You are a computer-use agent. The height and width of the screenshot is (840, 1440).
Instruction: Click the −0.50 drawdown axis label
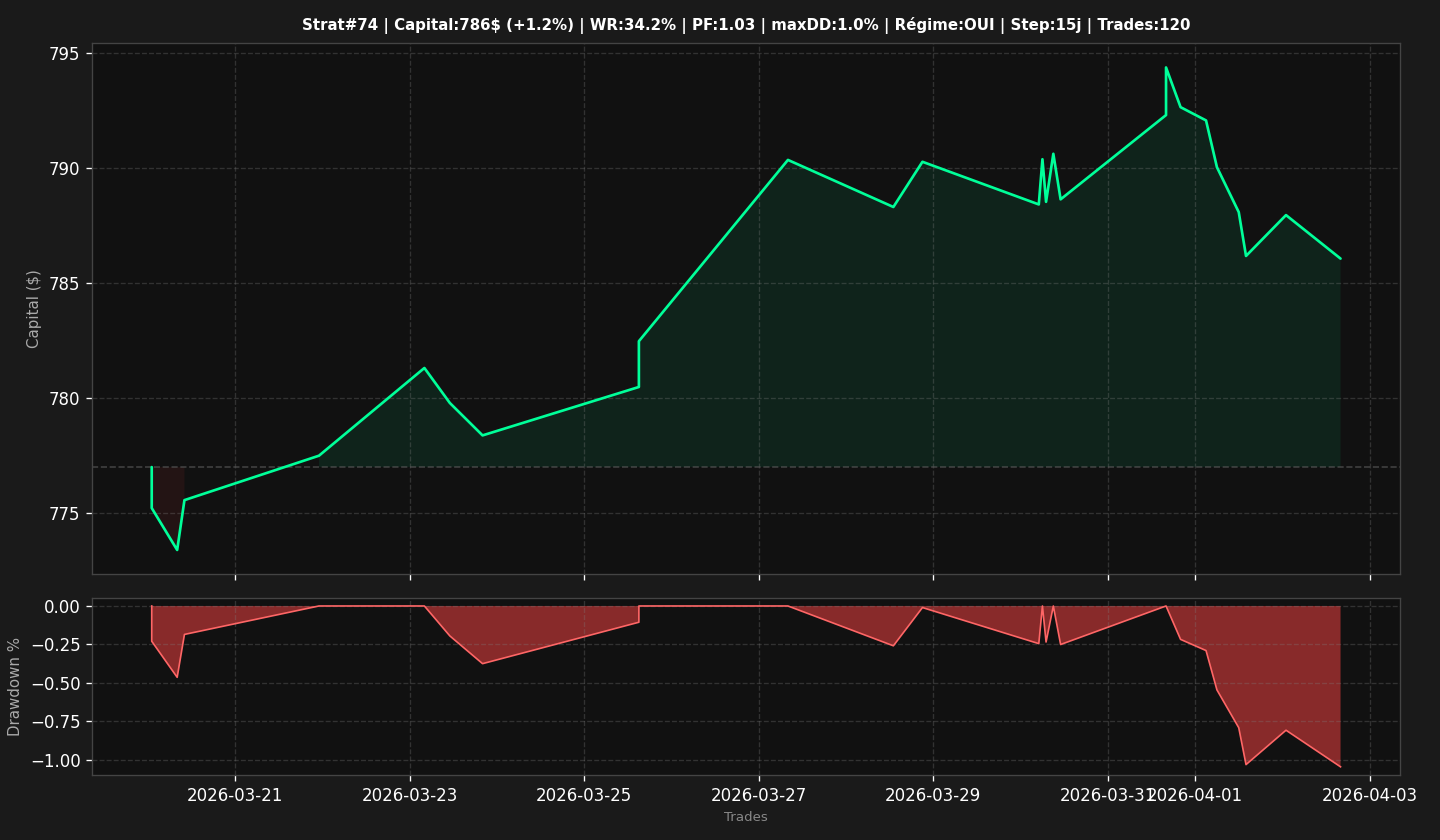click(59, 683)
